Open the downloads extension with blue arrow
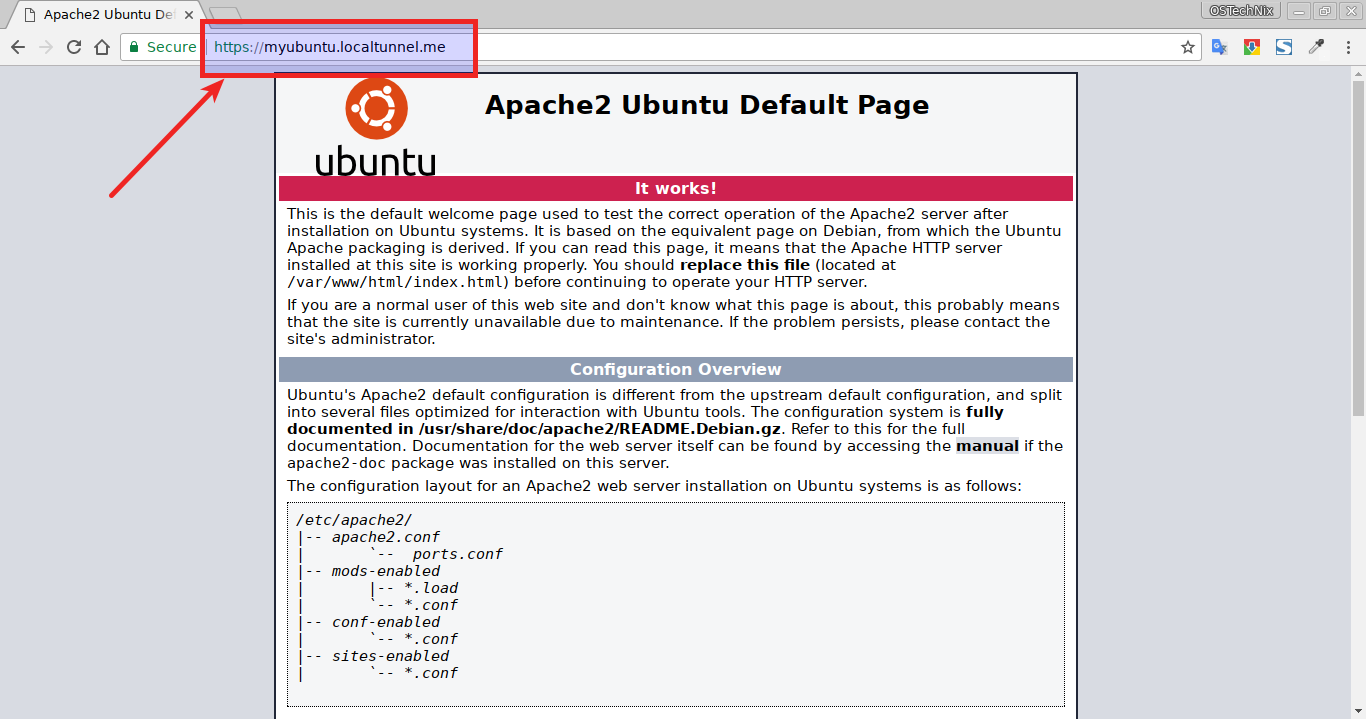 [1252, 47]
